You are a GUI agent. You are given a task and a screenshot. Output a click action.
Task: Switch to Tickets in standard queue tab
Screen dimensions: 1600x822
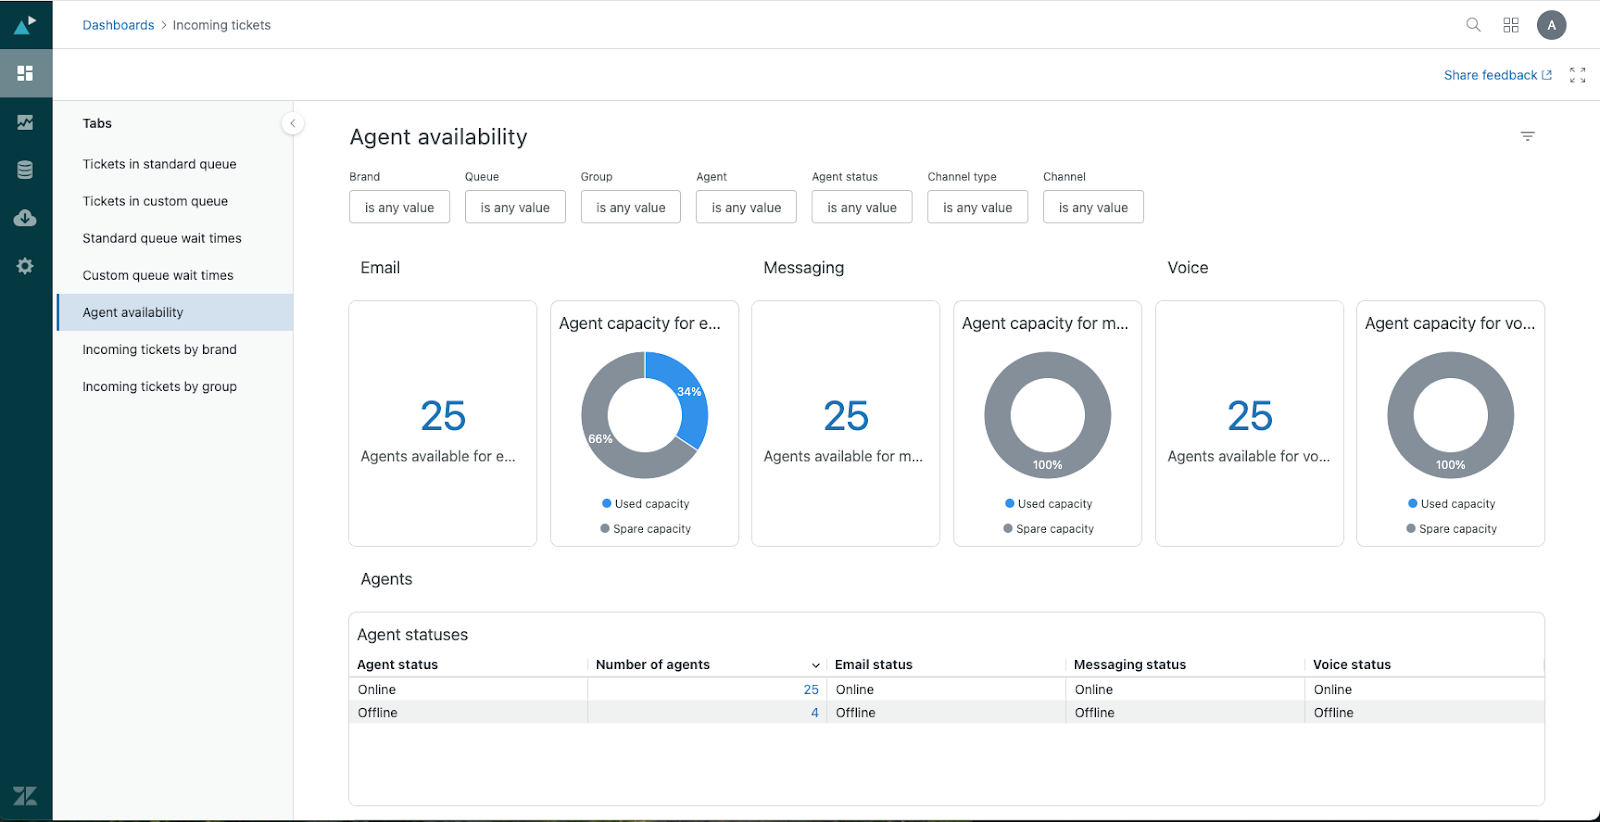tap(159, 164)
